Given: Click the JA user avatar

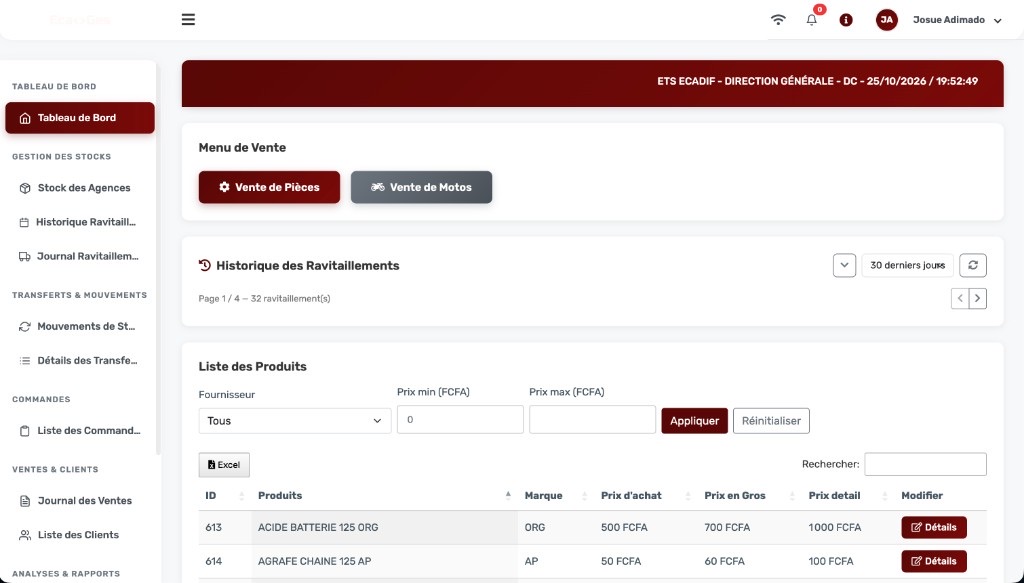Looking at the screenshot, I should [x=886, y=20].
